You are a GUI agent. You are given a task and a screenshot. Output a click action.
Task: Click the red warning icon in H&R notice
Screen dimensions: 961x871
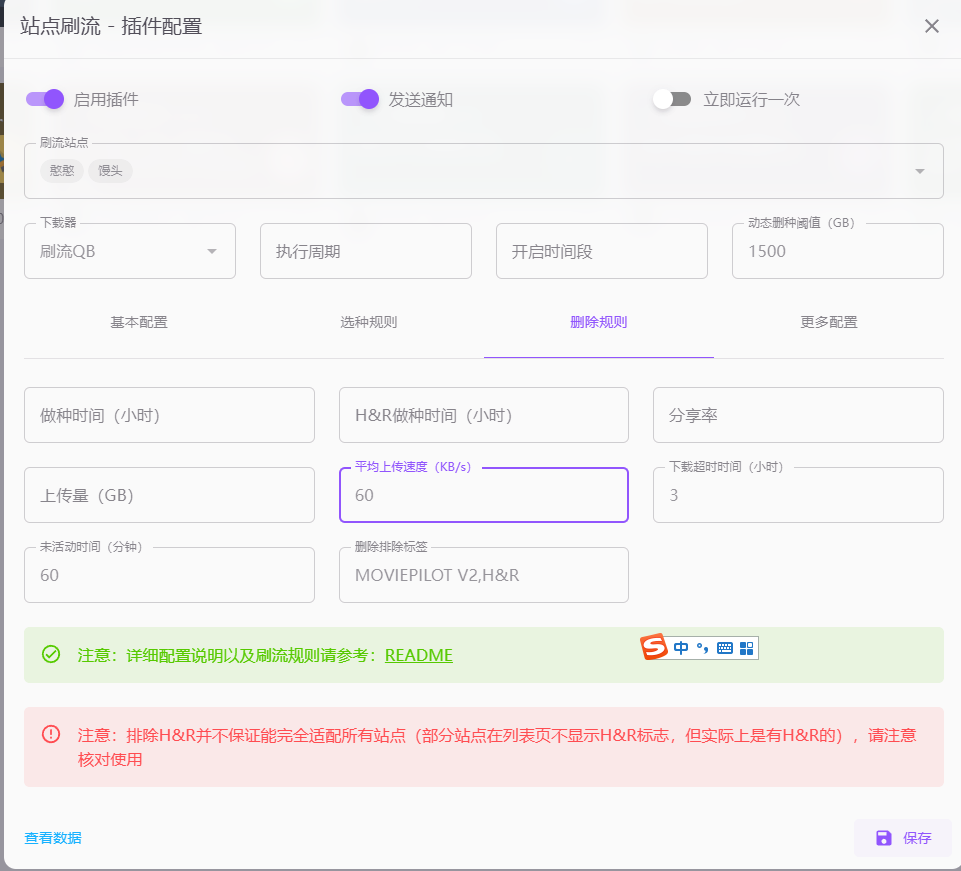51,734
